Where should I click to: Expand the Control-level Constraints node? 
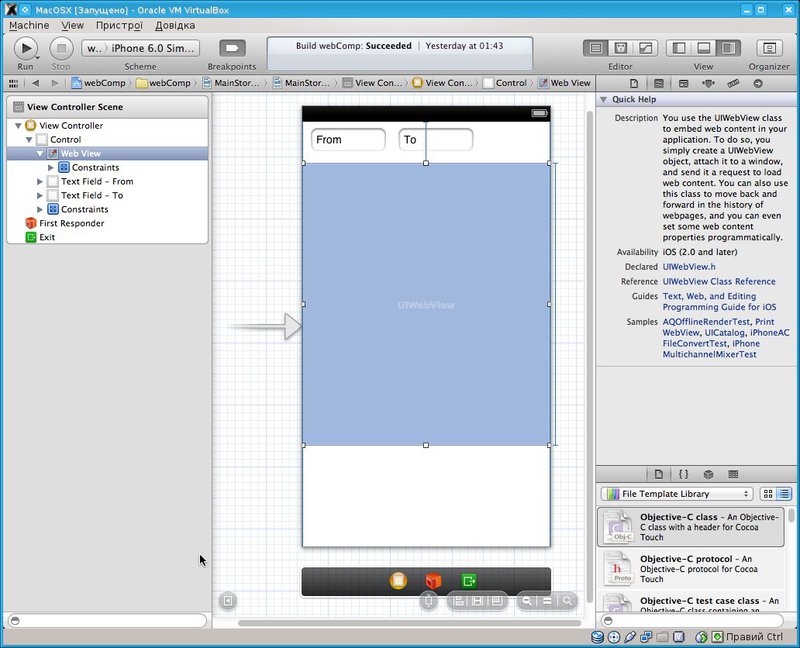tap(40, 209)
